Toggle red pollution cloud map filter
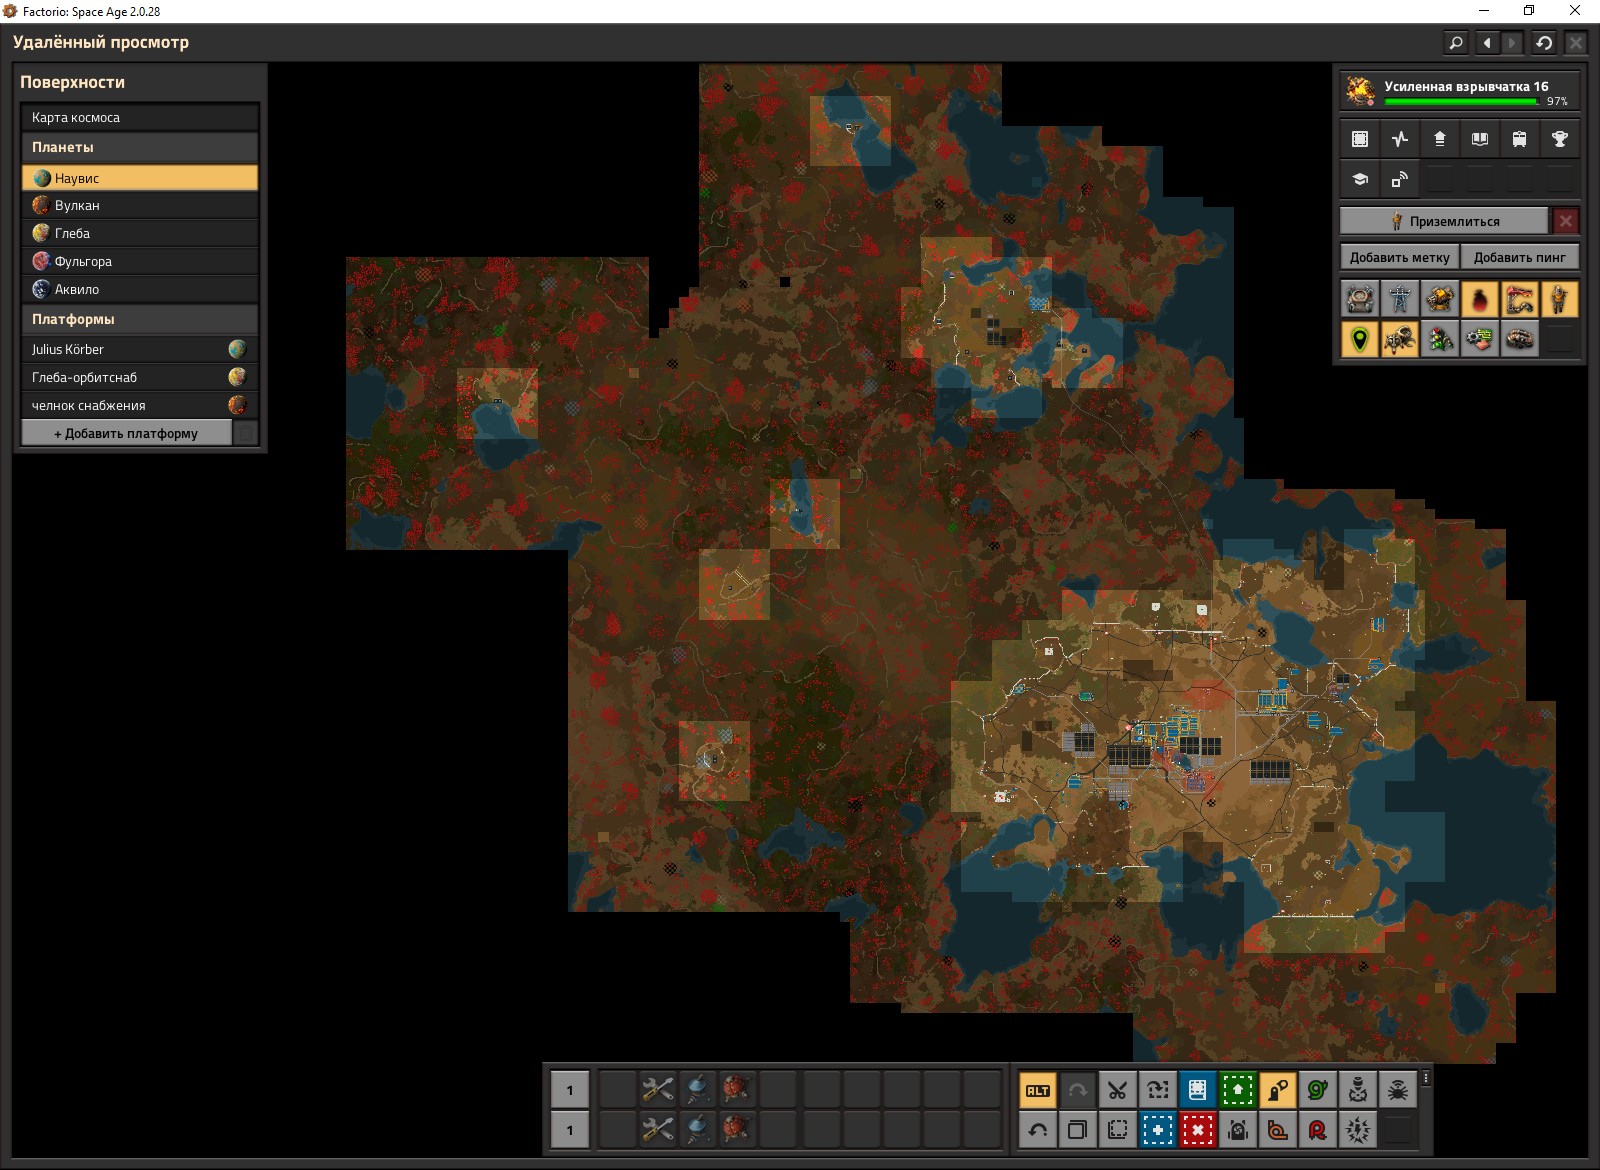 coord(1480,299)
